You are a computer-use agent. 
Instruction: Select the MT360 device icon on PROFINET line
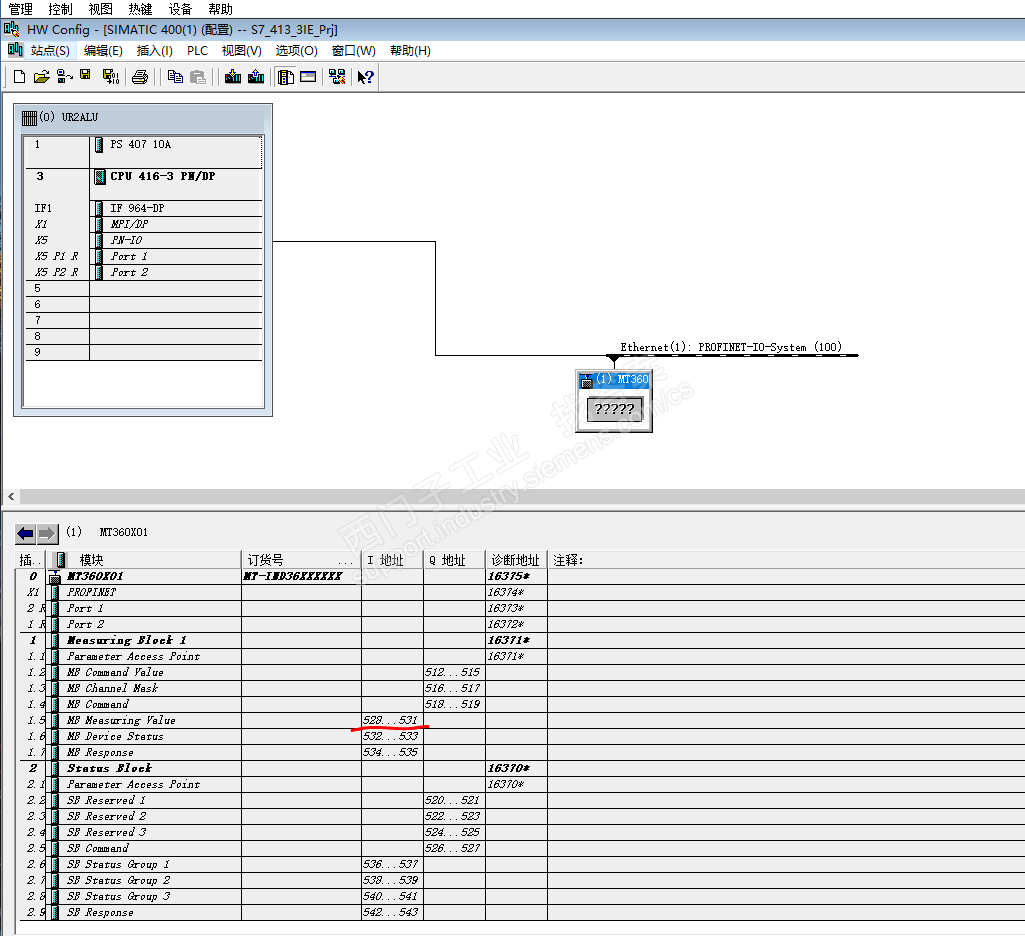point(614,401)
